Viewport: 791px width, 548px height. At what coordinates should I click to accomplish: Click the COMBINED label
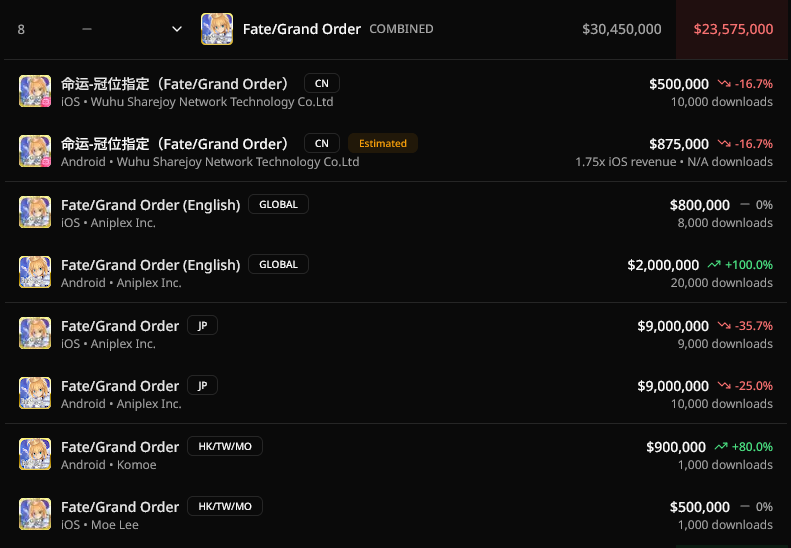tap(402, 29)
